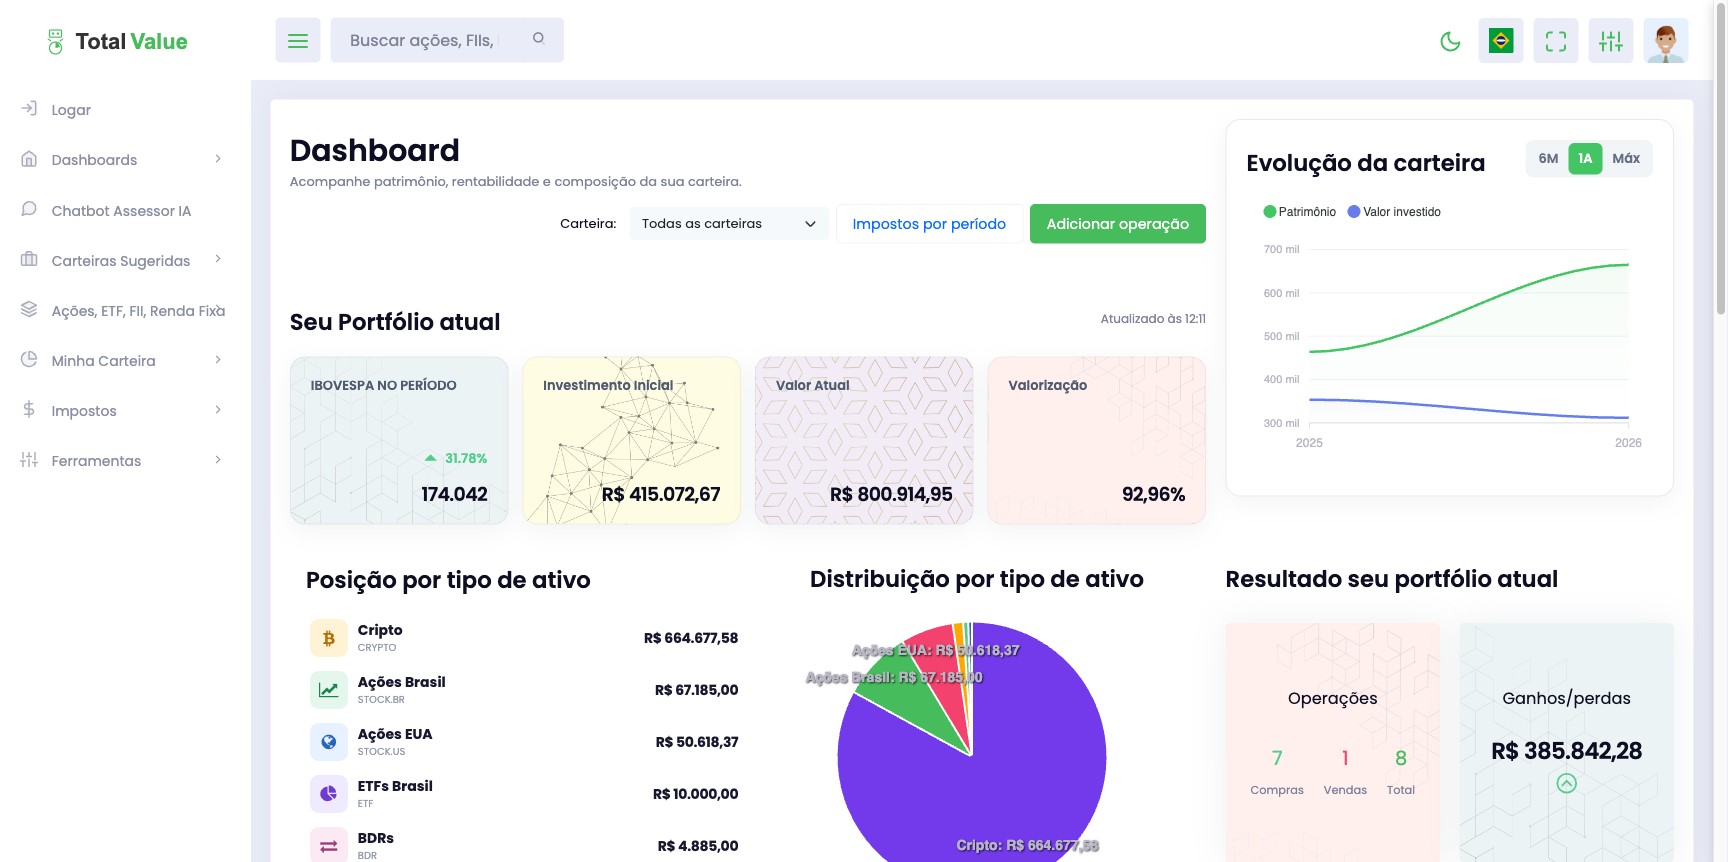Expand the Ferramentas submenu chevron
Screen dimensions: 1728x862
coord(218,460)
